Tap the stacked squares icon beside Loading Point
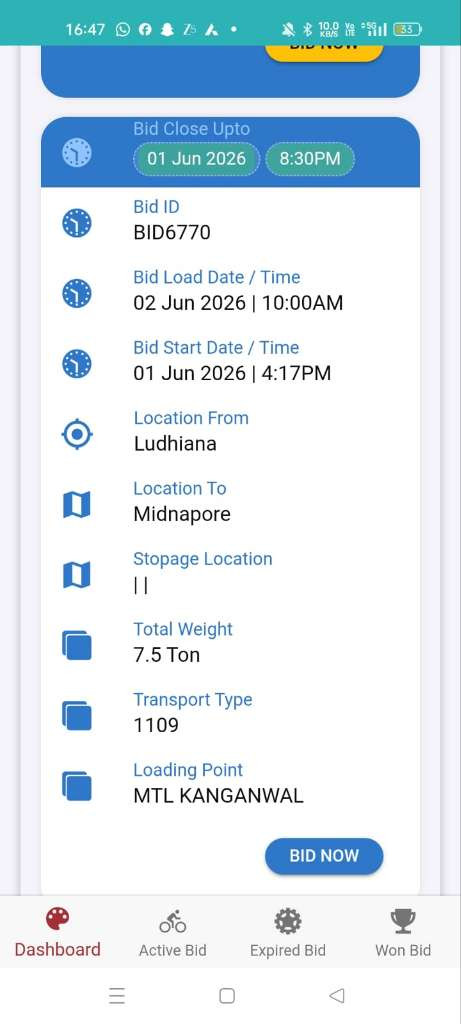Screen dimensions: 461x1024 coord(77,786)
